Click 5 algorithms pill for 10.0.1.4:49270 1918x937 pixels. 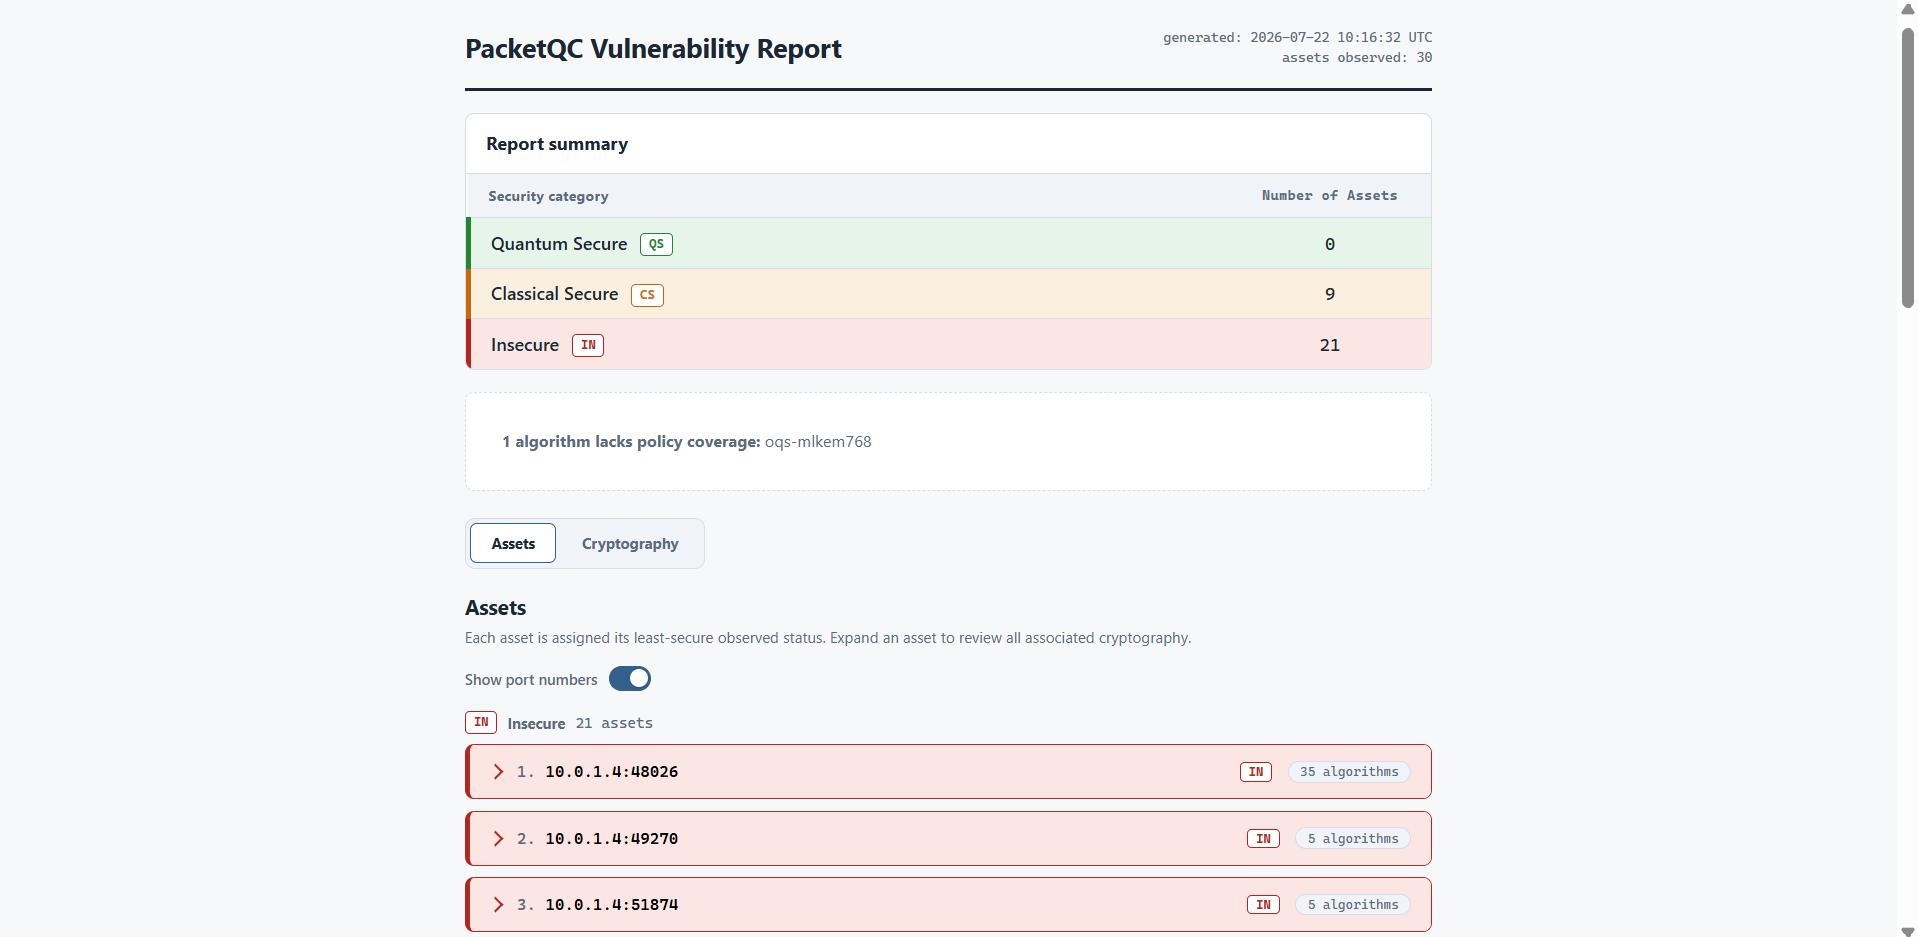pos(1353,839)
